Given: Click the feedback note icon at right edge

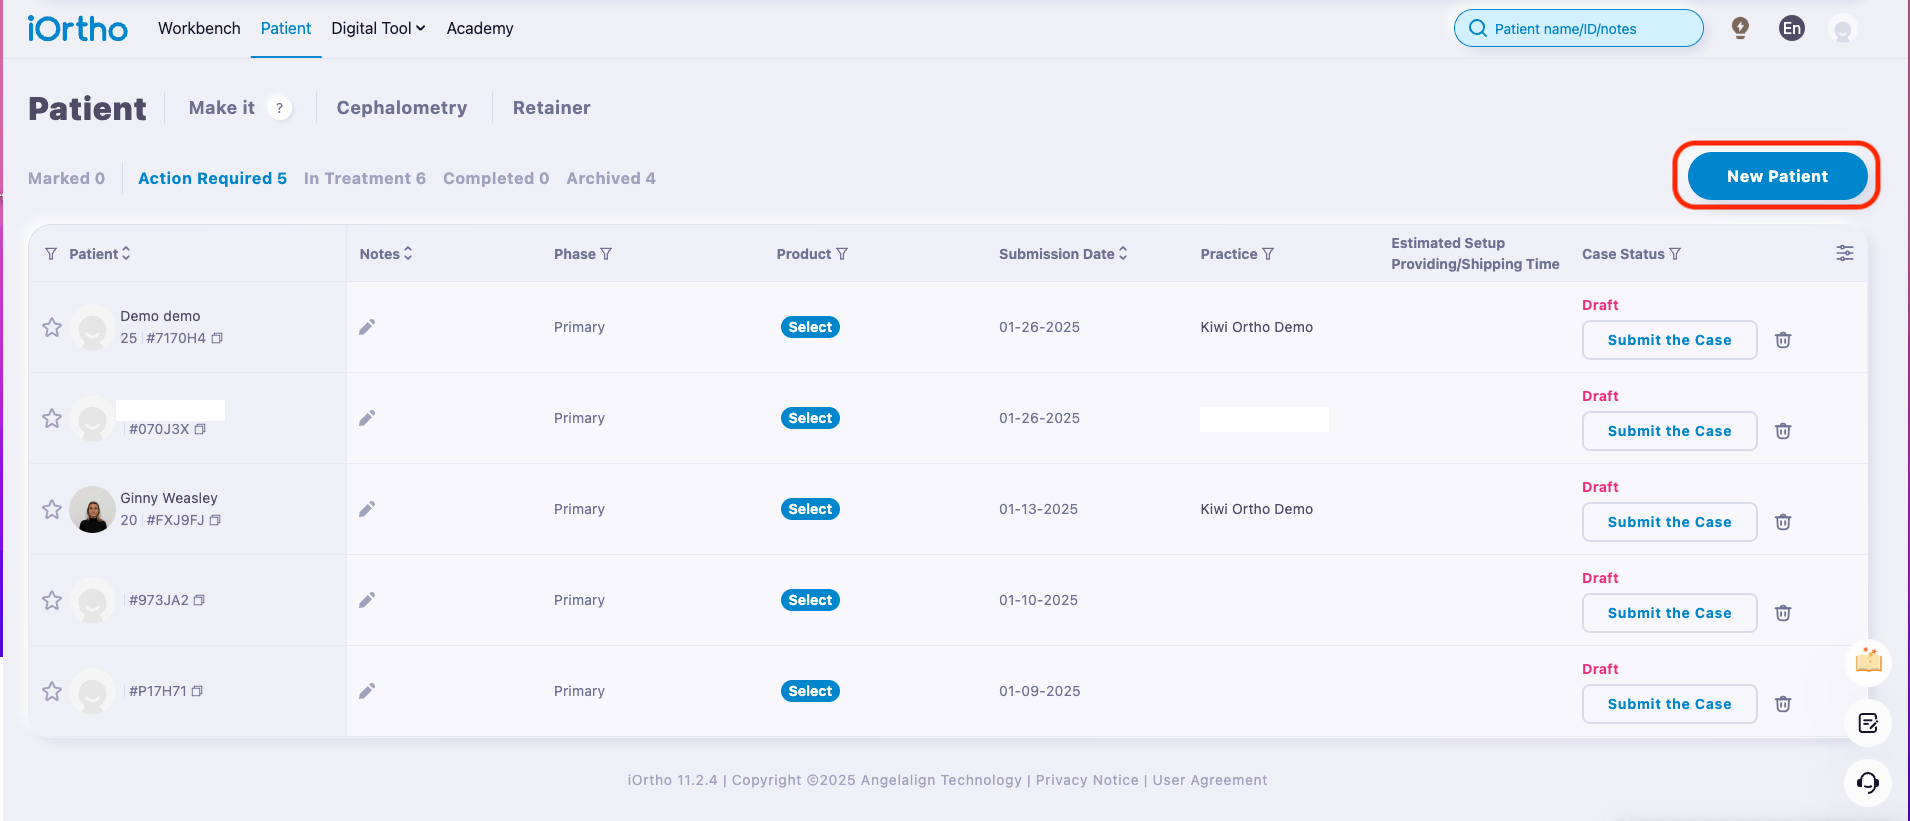Looking at the screenshot, I should coord(1868,723).
